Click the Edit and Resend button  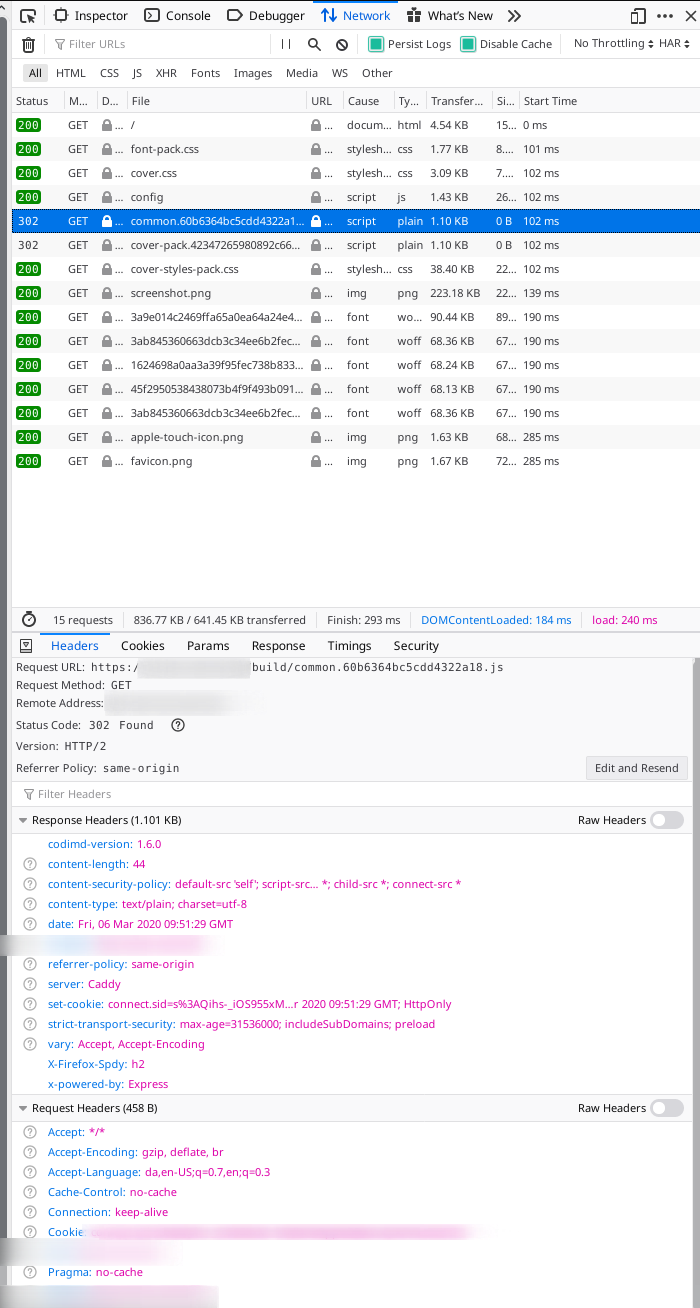(636, 767)
